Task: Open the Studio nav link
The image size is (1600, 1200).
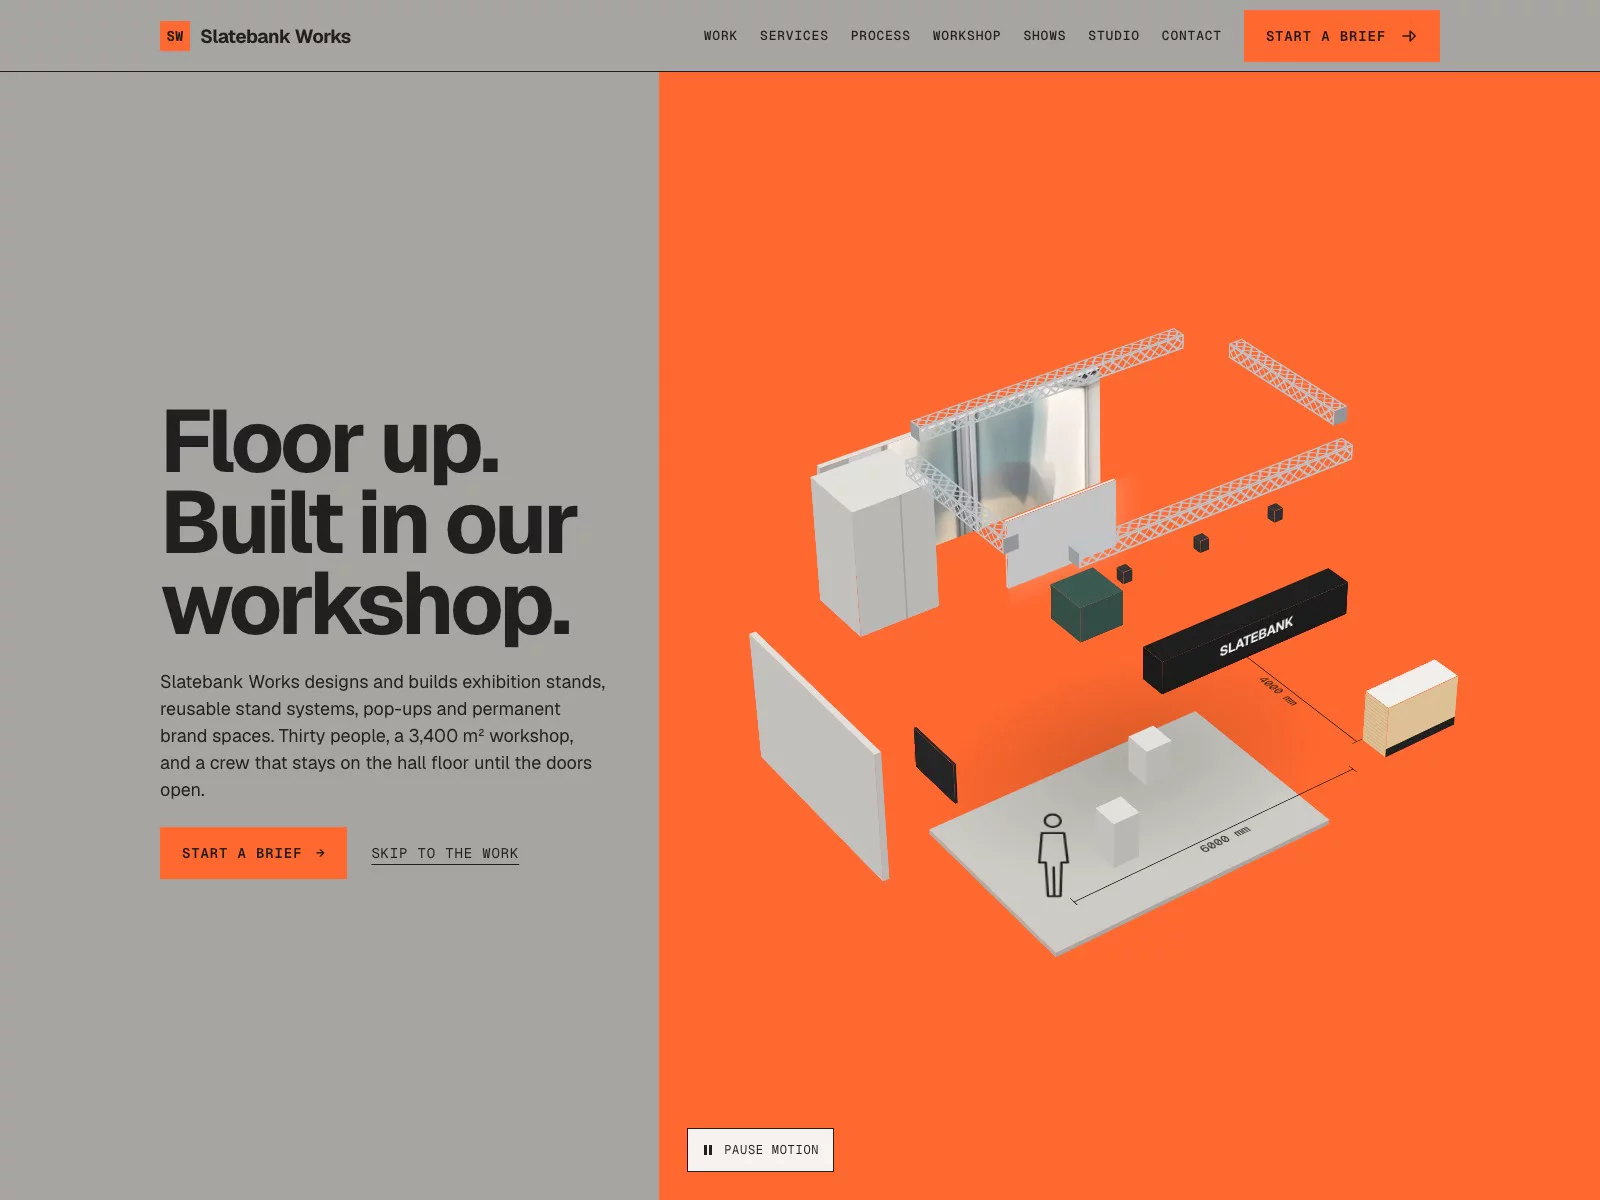Action: tap(1113, 36)
